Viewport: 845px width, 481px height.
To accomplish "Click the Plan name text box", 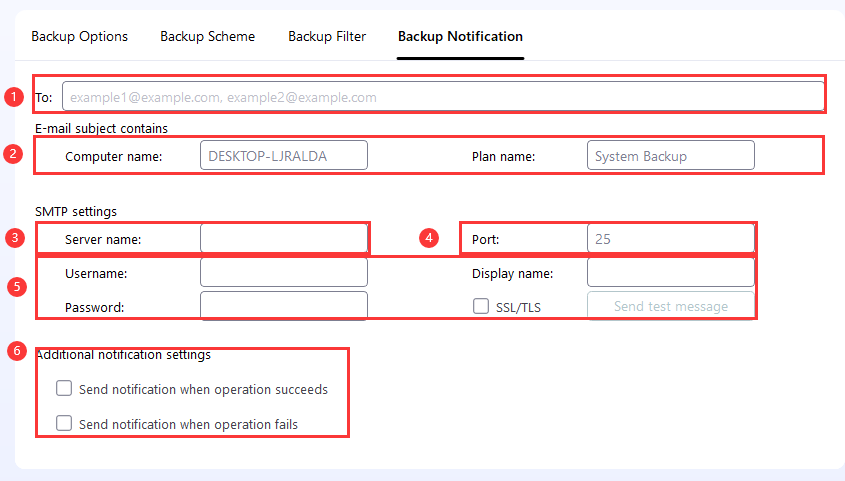I will (x=670, y=156).
